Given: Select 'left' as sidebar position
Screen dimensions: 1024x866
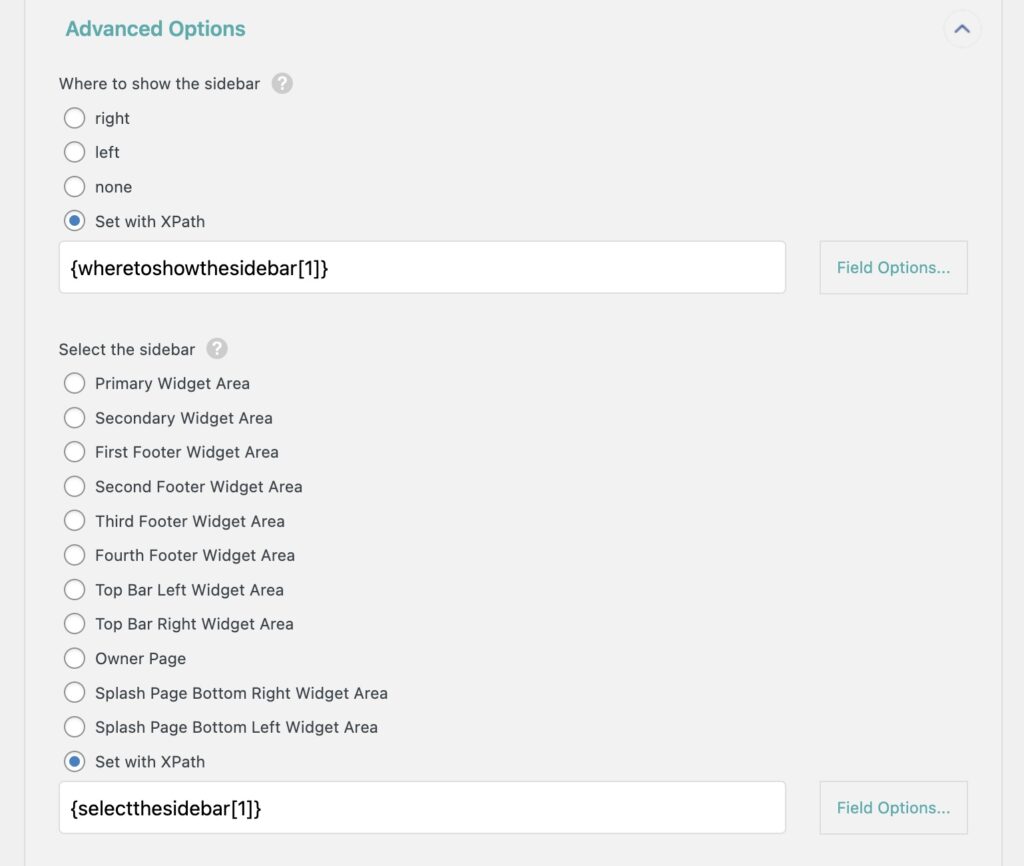Looking at the screenshot, I should pos(74,152).
